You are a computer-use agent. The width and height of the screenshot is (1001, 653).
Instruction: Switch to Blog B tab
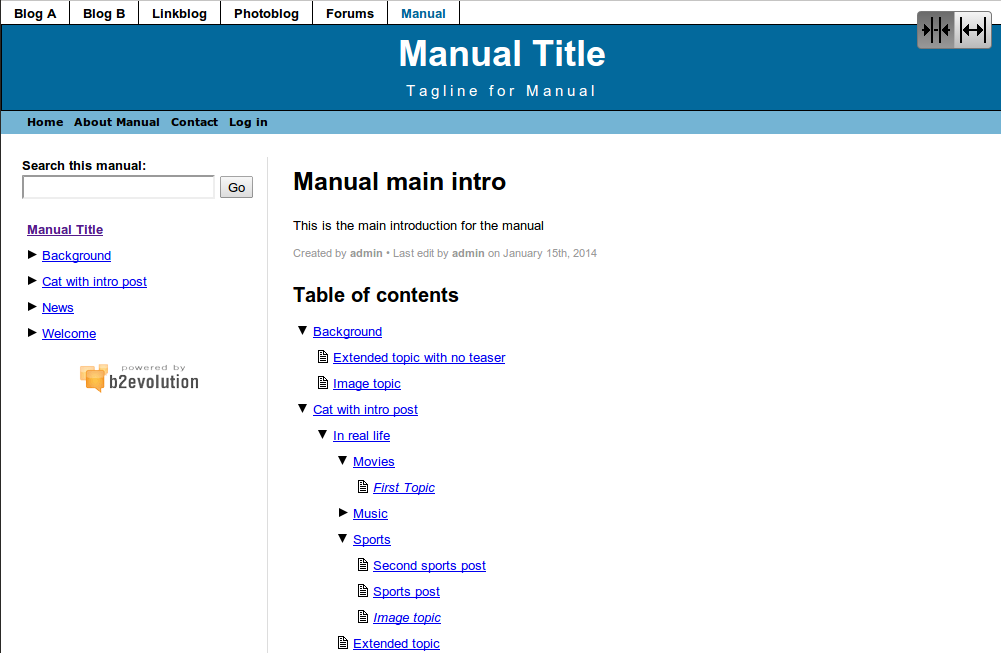[x=104, y=13]
